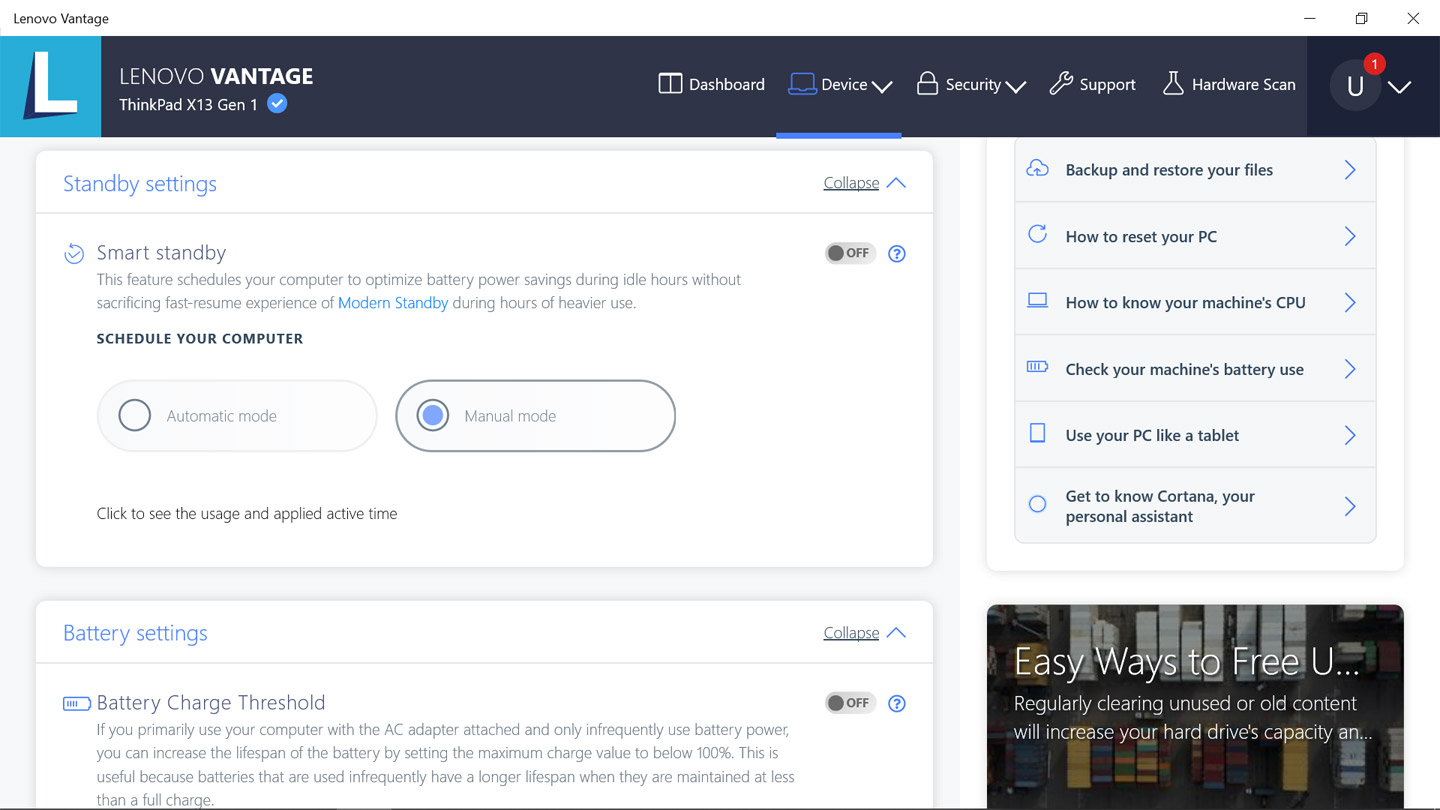Screen dimensions: 1440x810
Task: Select Automatic mode radio button
Action: [x=135, y=415]
